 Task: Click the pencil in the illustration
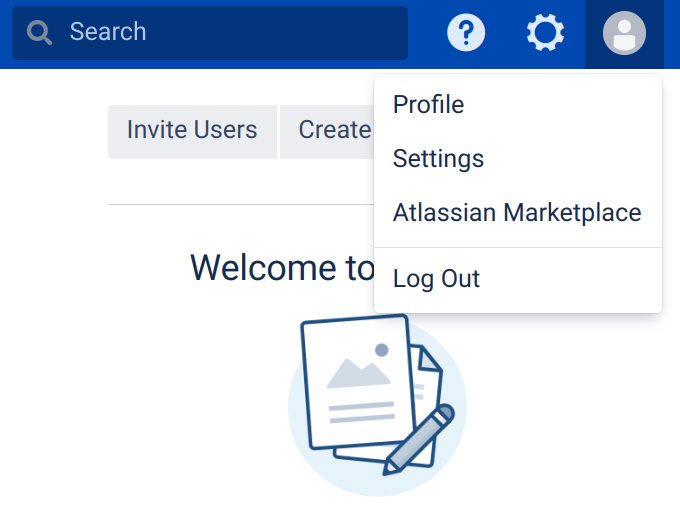click(x=419, y=440)
